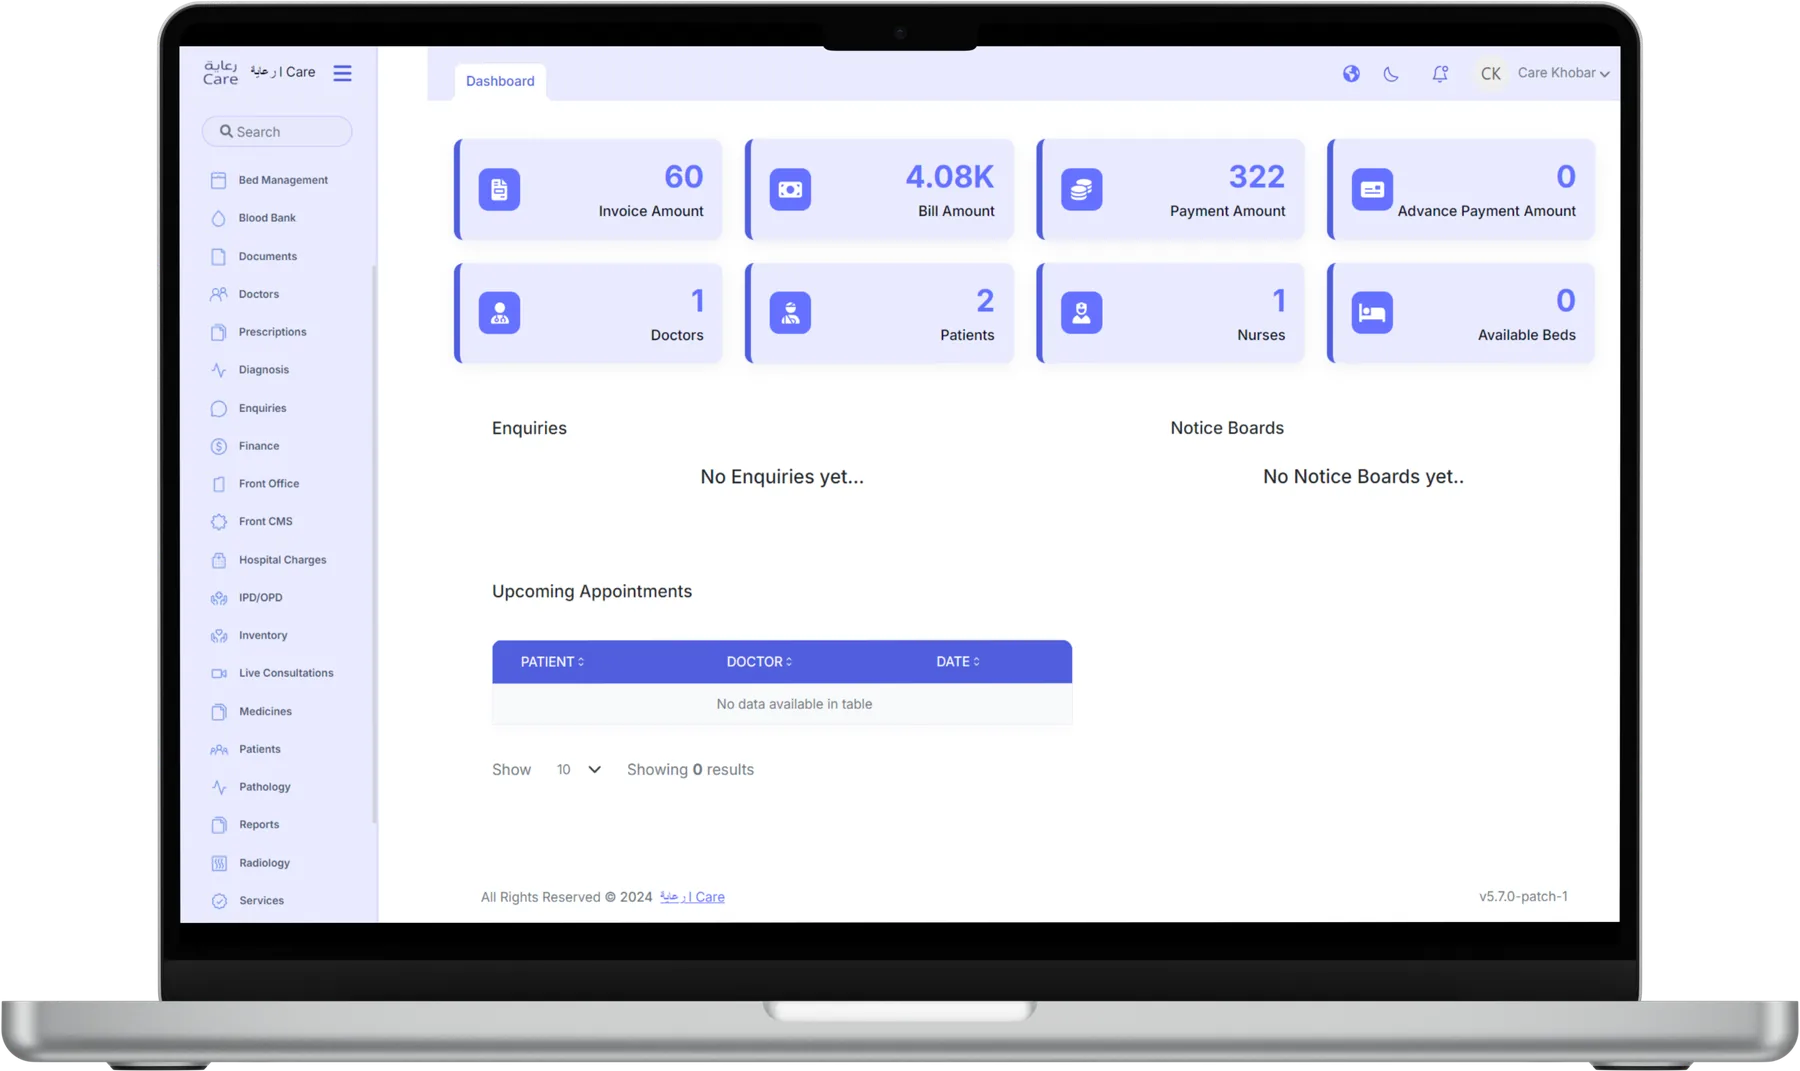Click the Medicines sidebar icon
This screenshot has height=1071, width=1800.
[219, 712]
